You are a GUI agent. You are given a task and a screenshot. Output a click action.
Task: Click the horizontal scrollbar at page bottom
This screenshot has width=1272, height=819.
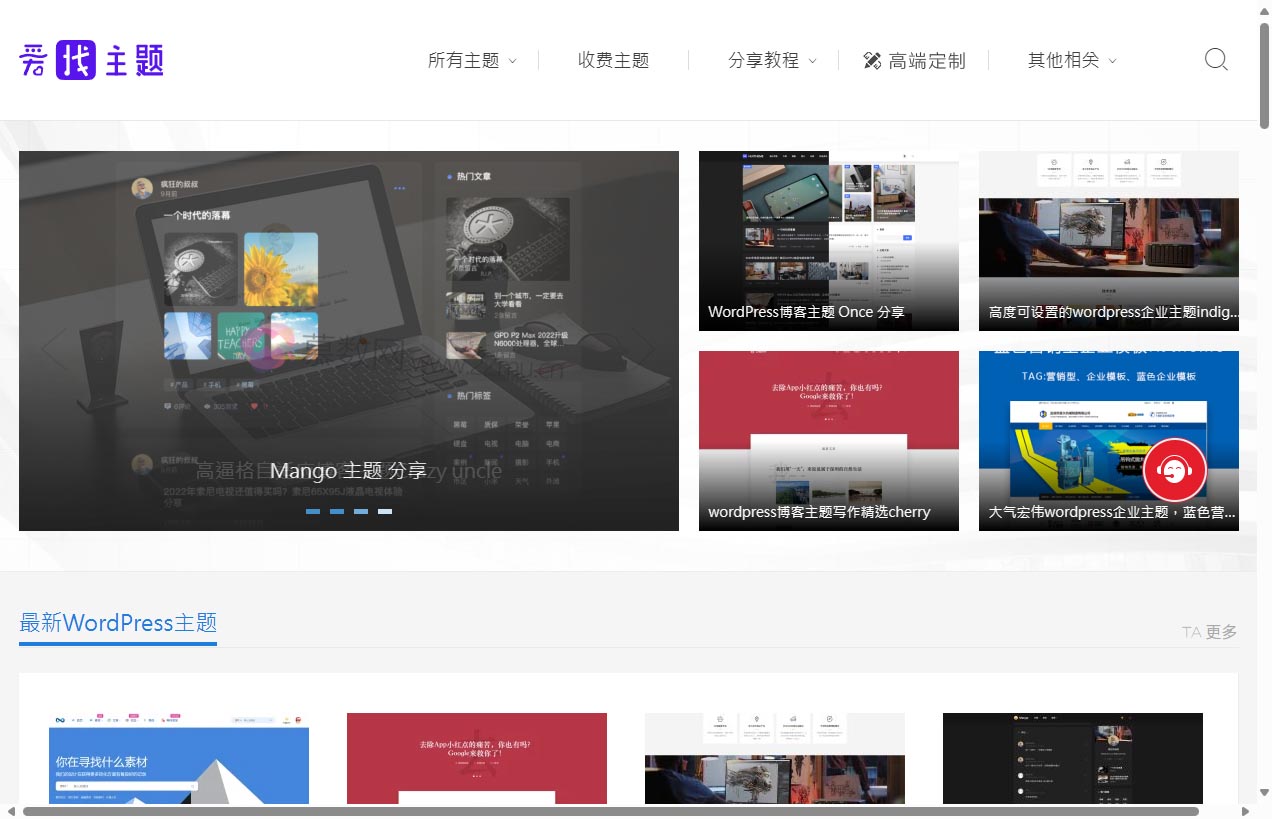point(610,811)
